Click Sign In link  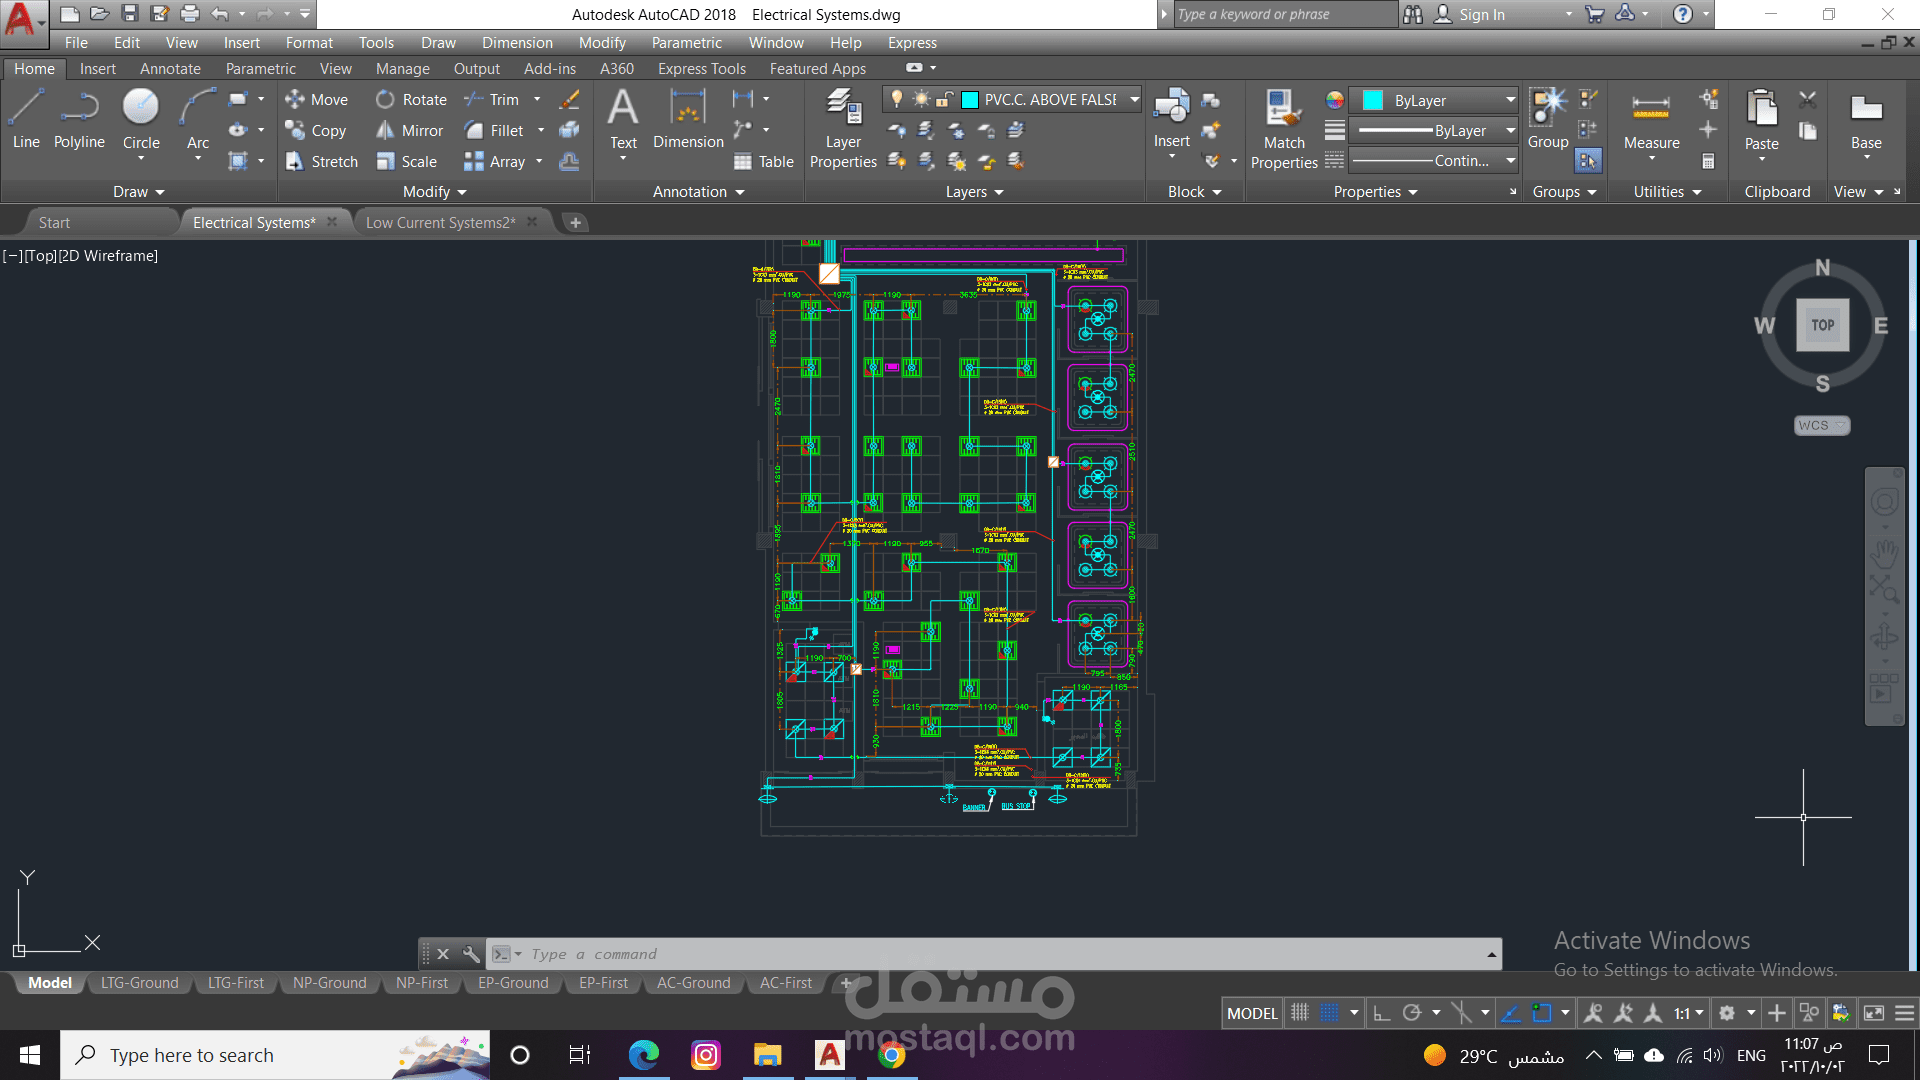(1481, 15)
